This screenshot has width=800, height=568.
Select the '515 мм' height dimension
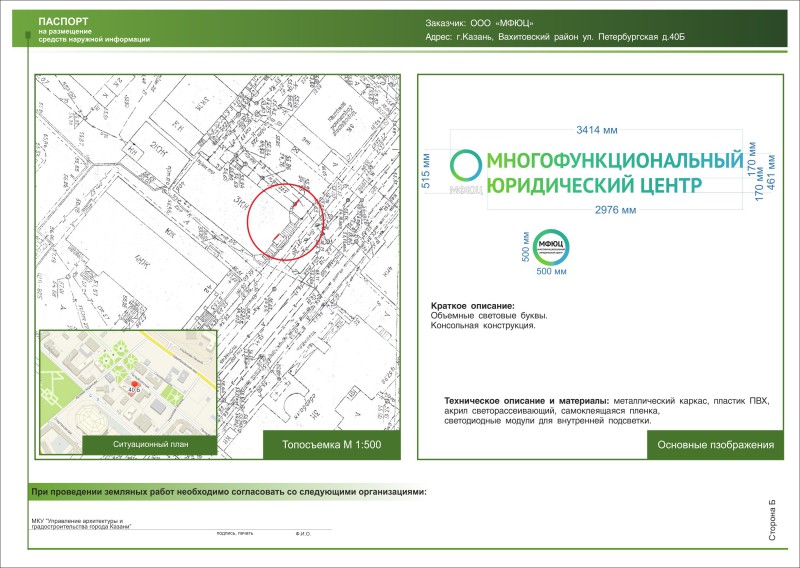[x=427, y=170]
